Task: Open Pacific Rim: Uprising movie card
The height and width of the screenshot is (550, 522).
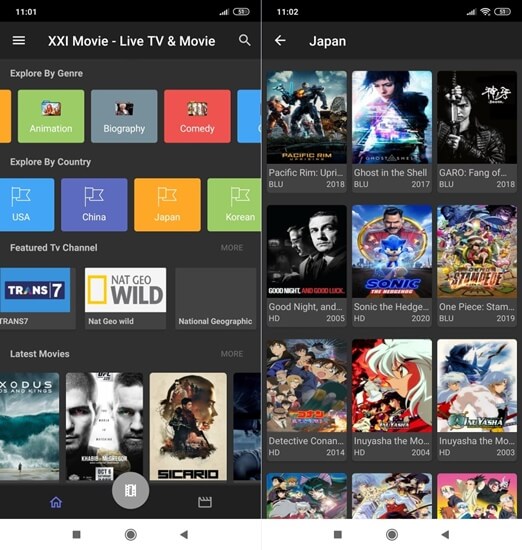Action: click(x=307, y=132)
